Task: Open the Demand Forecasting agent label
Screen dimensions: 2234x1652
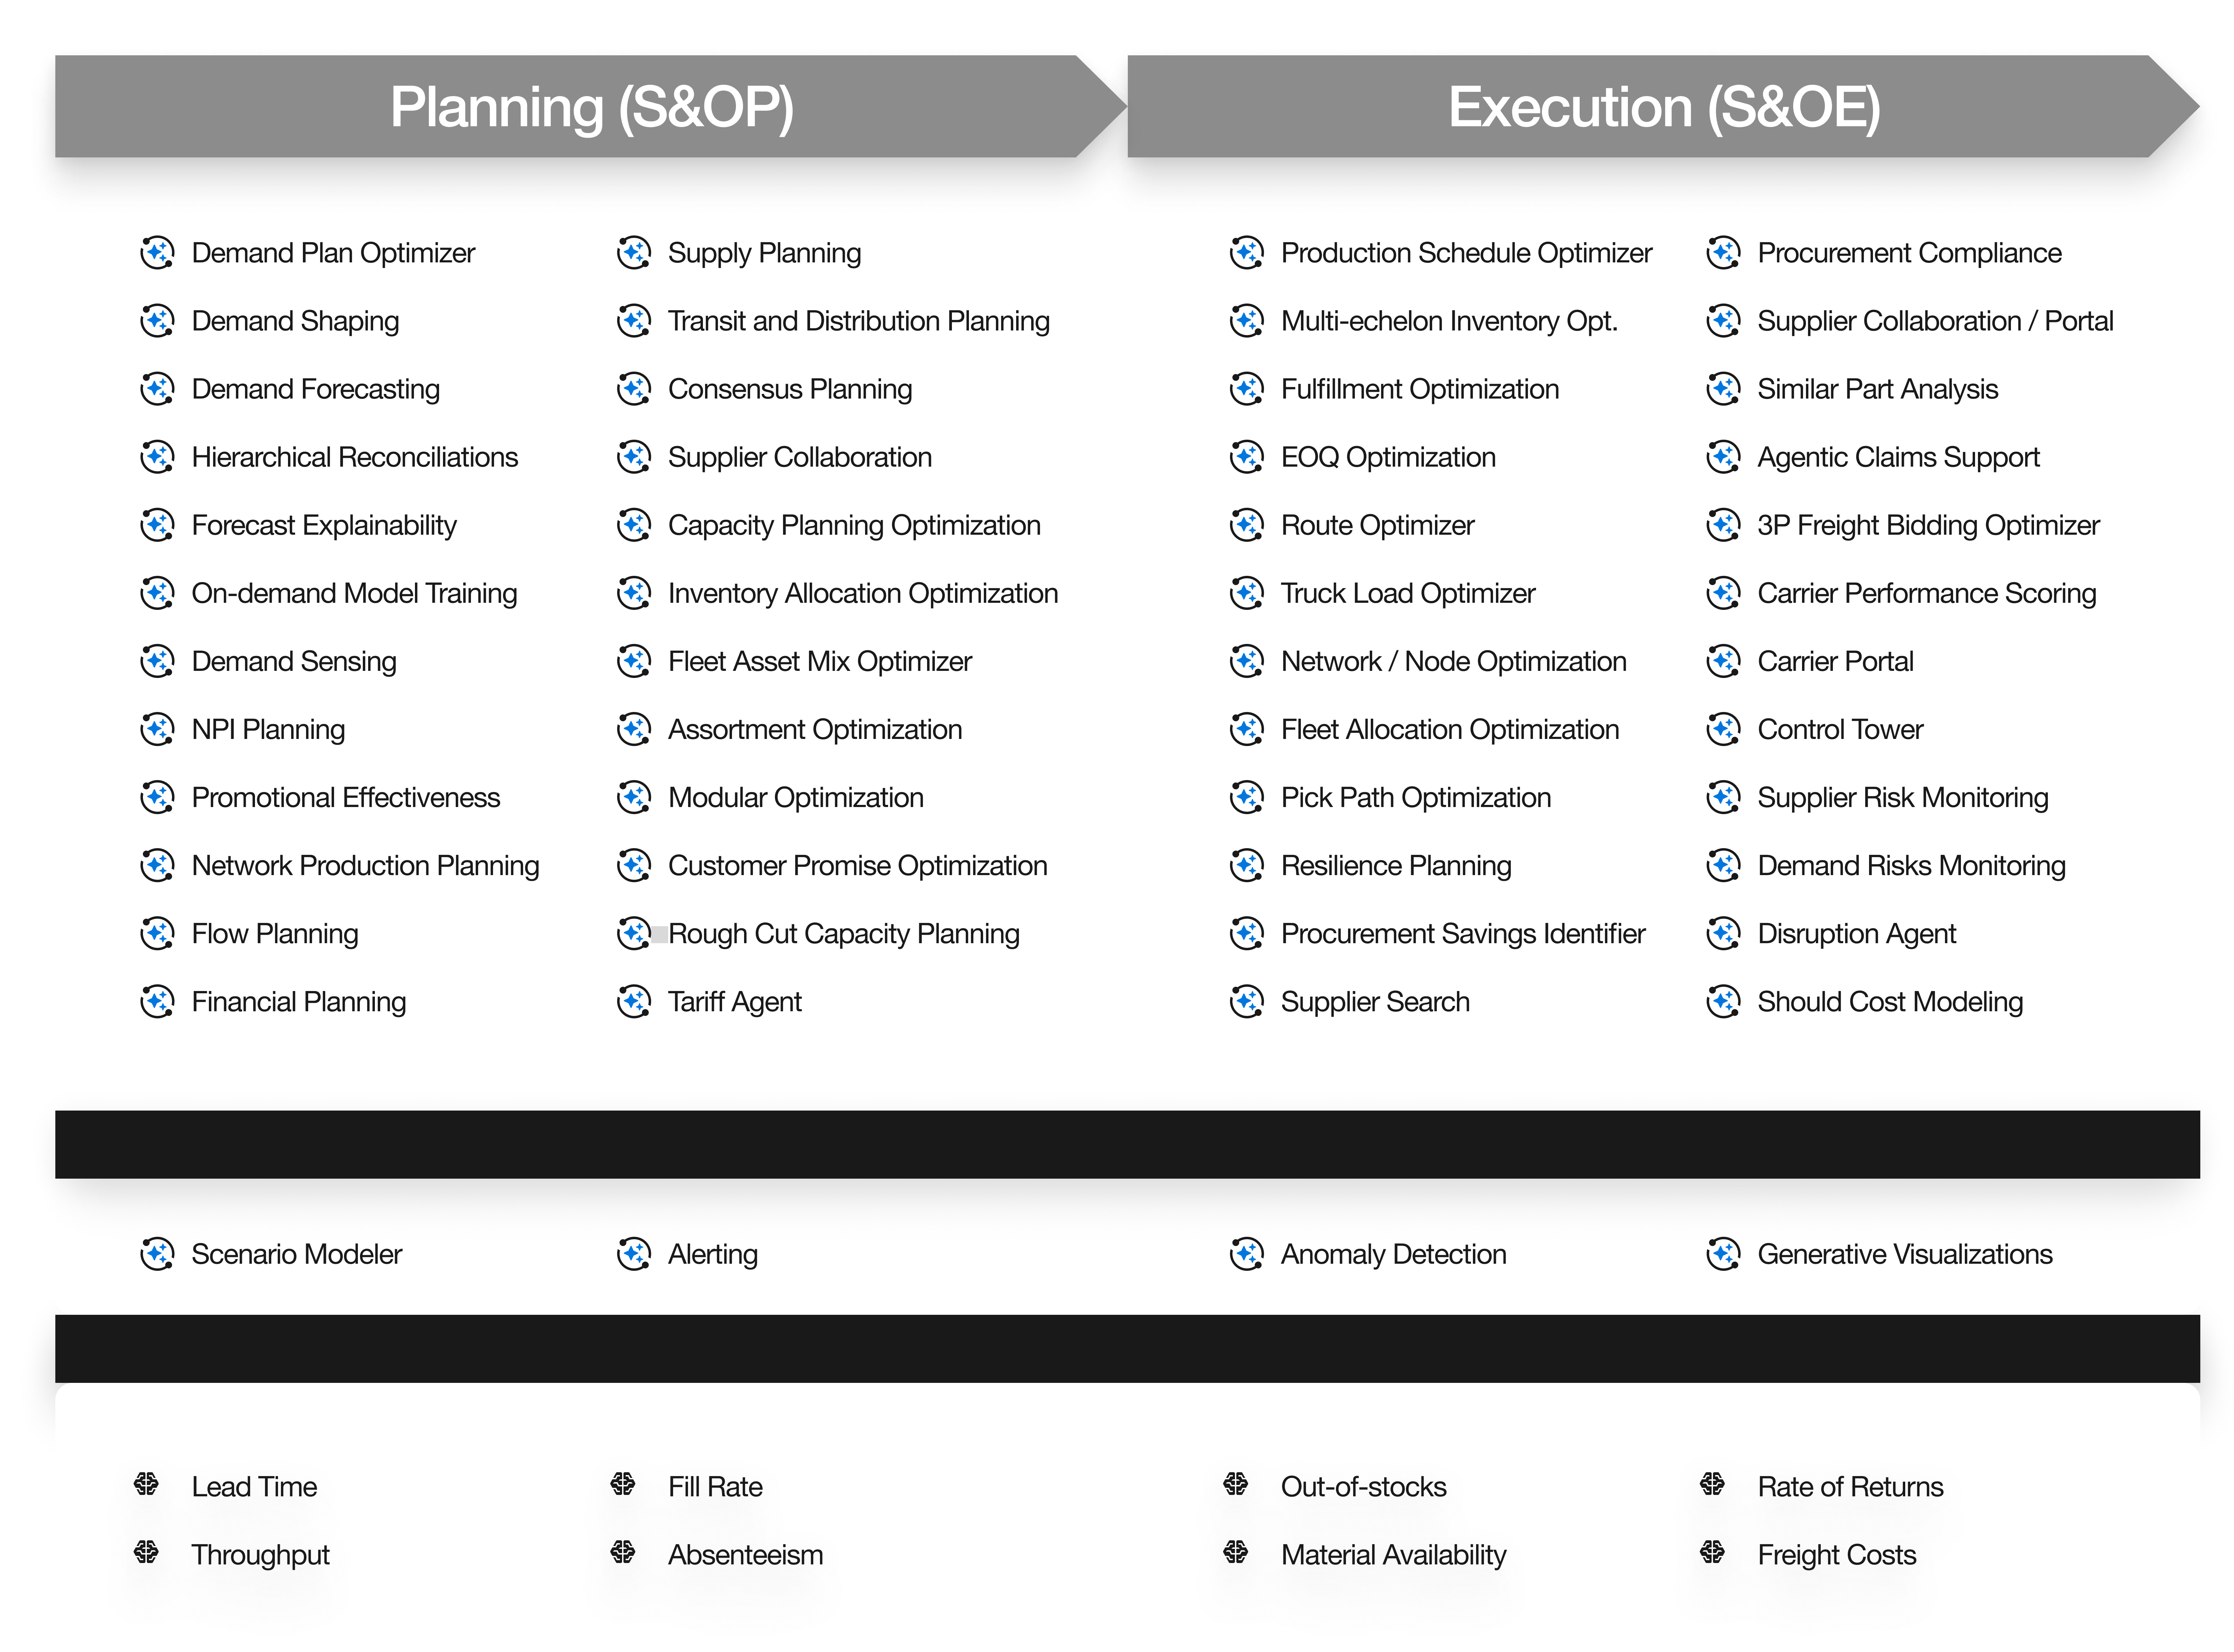Action: (x=315, y=389)
